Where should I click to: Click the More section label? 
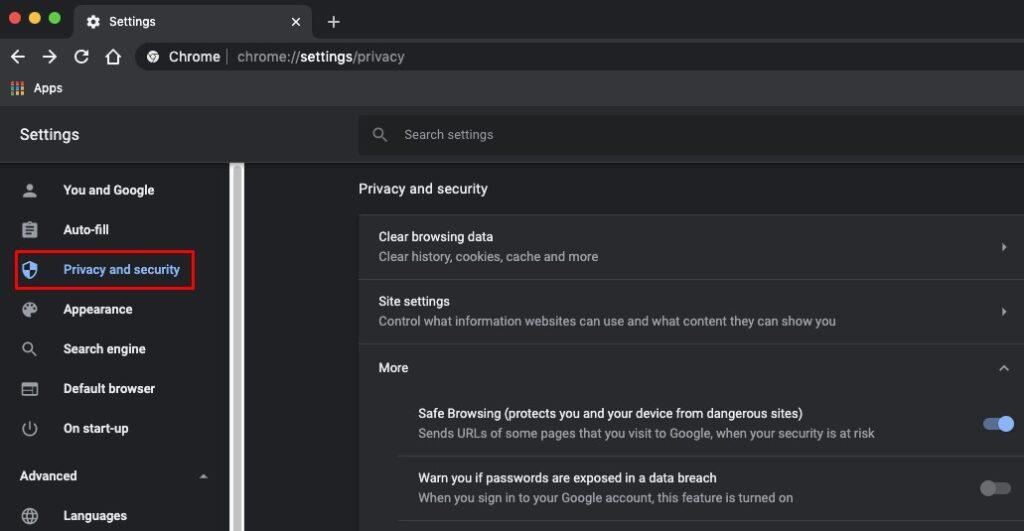(393, 368)
